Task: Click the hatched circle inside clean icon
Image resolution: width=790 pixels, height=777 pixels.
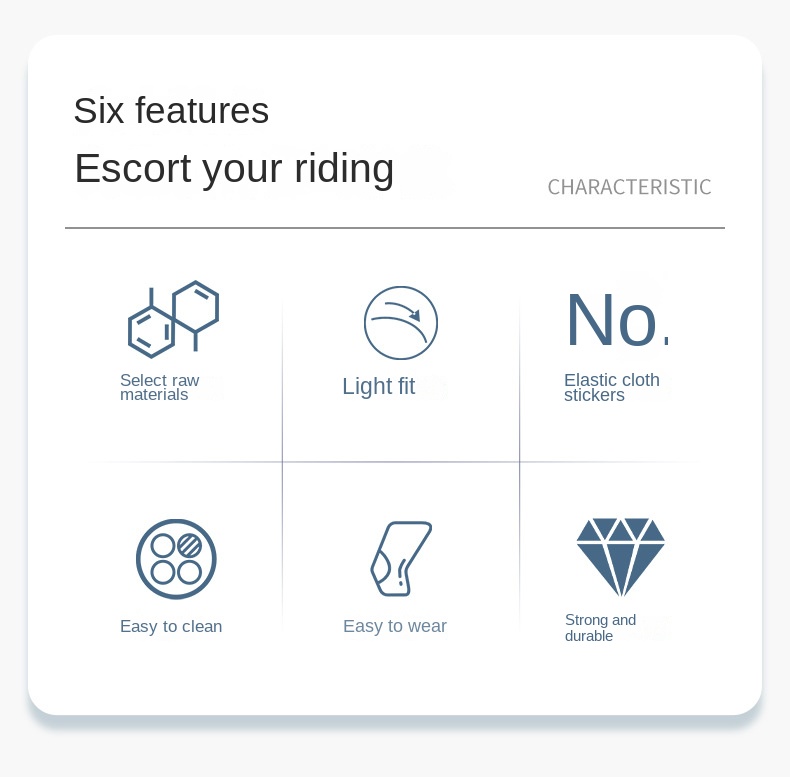Action: [x=190, y=545]
